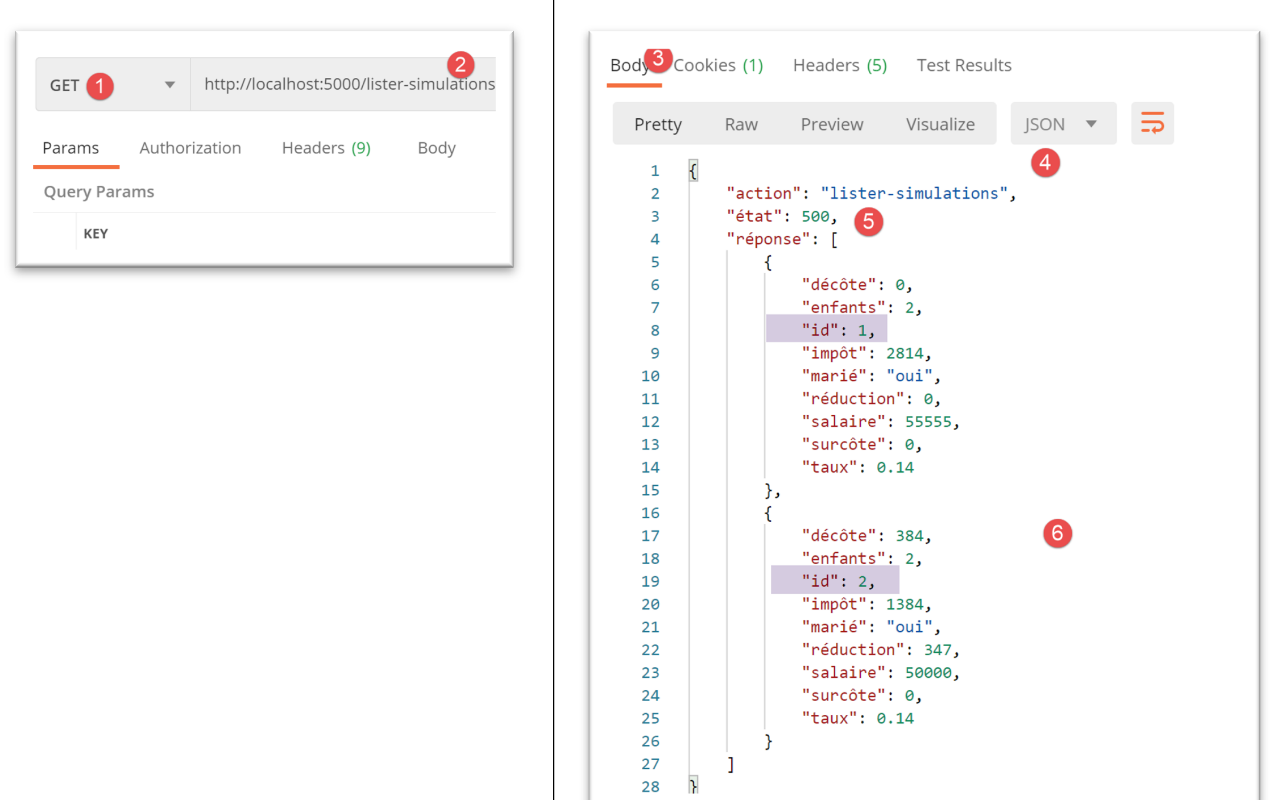The image size is (1277, 800).
Task: Switch to Raw response view
Action: (741, 124)
